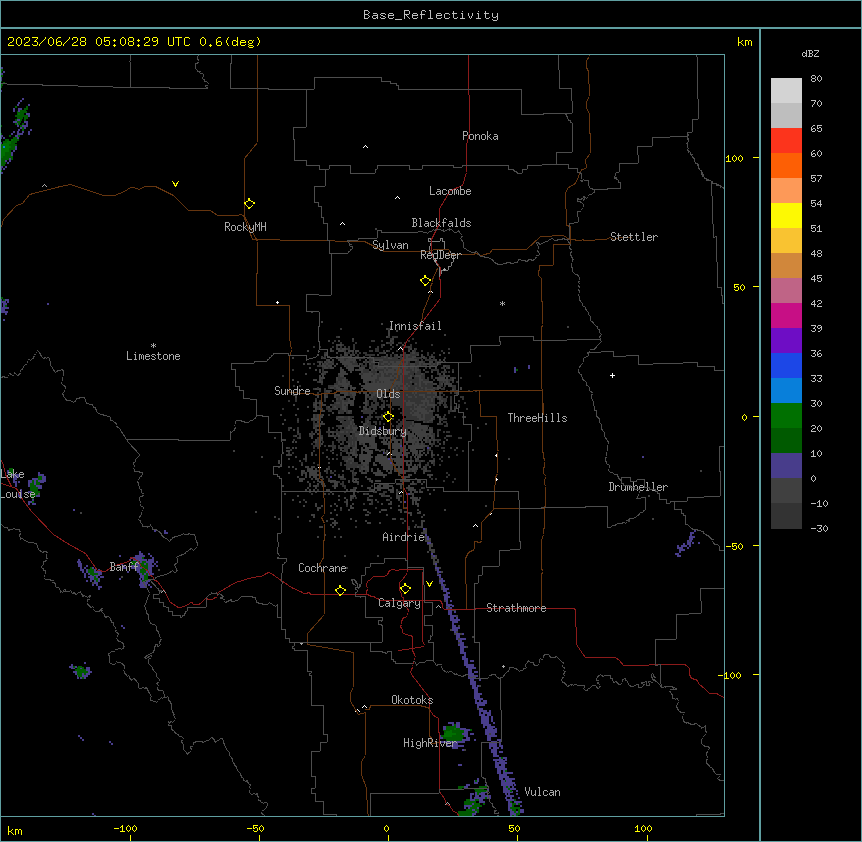Click the yellow diamond marker south of Cochrane
Image resolution: width=862 pixels, height=842 pixels.
(x=340, y=590)
